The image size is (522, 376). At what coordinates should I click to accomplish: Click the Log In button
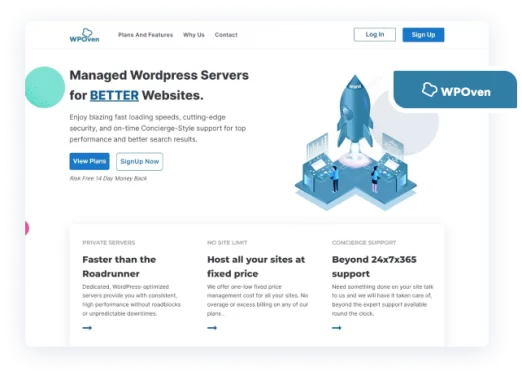[375, 35]
